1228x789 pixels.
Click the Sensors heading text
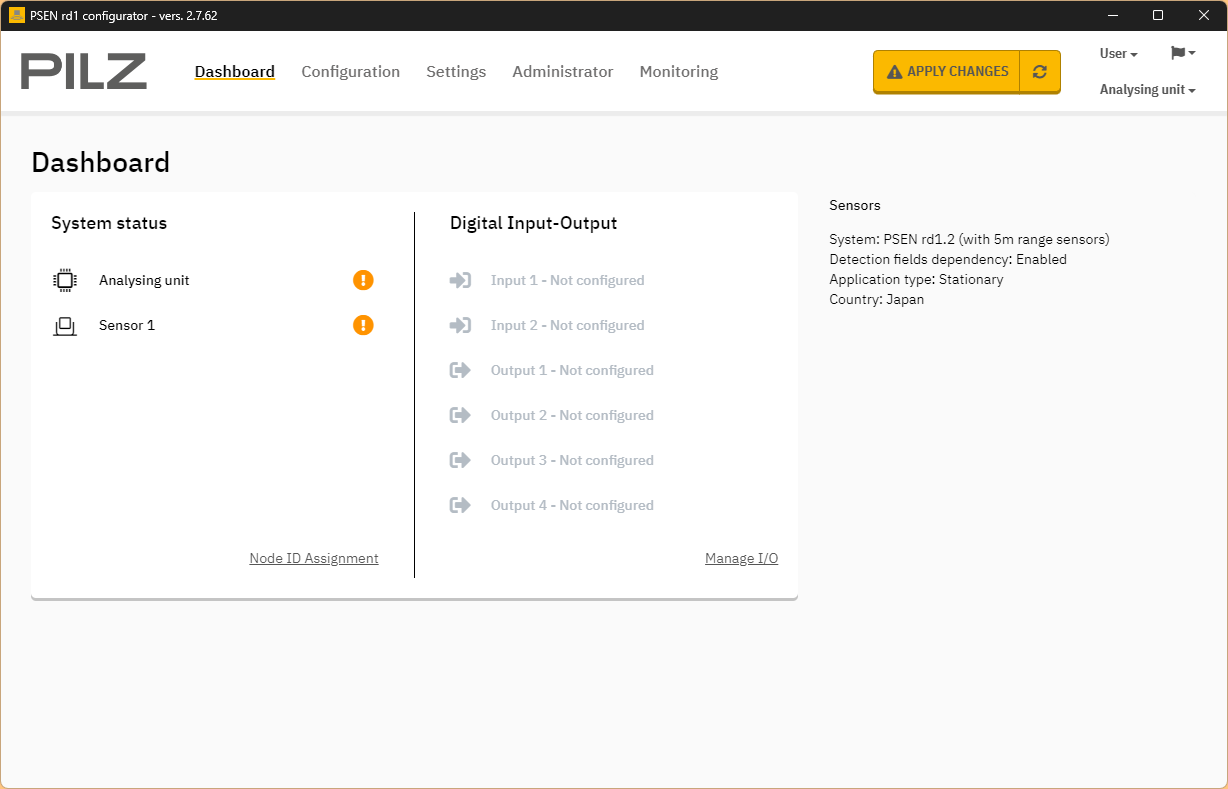point(855,206)
